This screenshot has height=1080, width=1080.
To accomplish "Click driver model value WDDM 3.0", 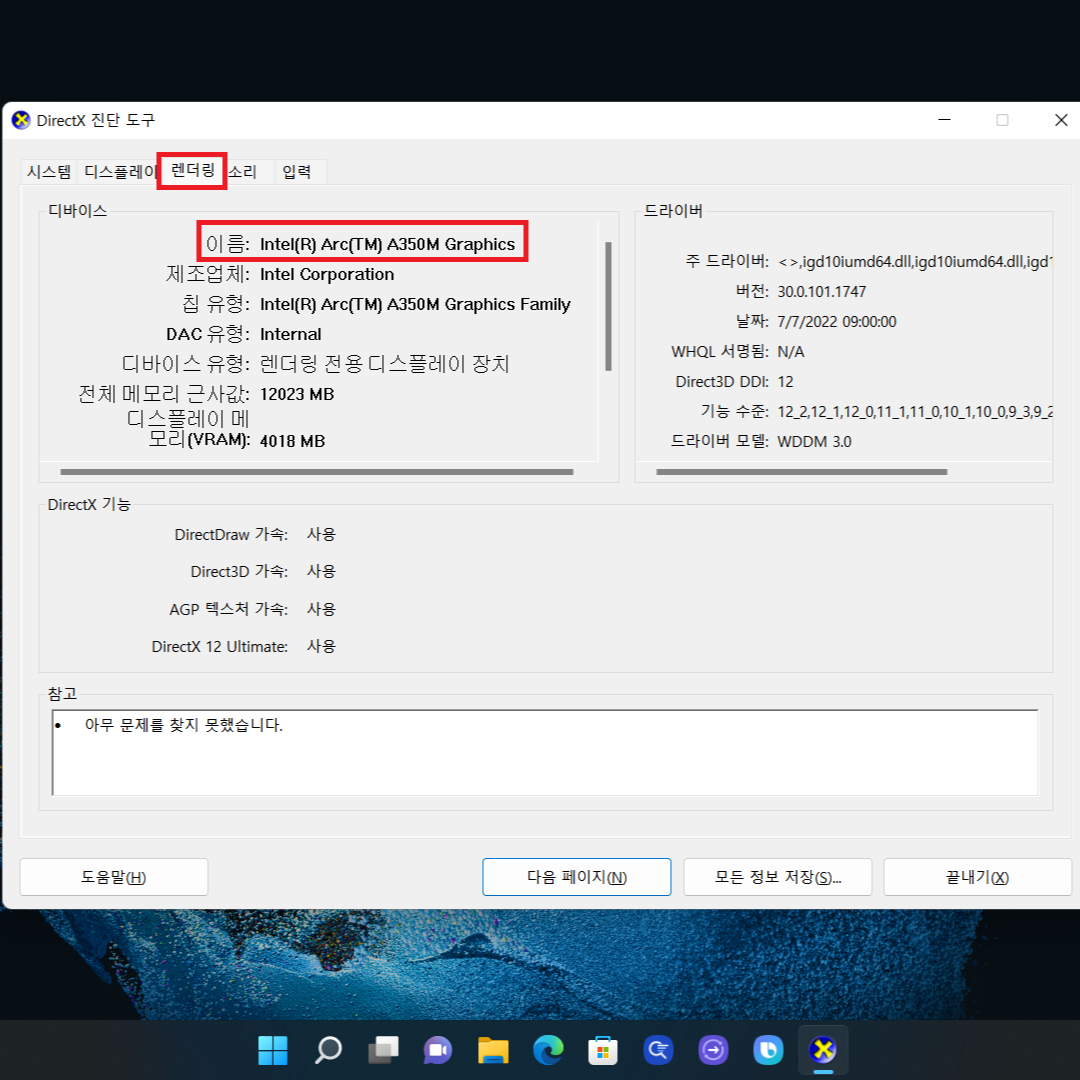I will tap(814, 442).
